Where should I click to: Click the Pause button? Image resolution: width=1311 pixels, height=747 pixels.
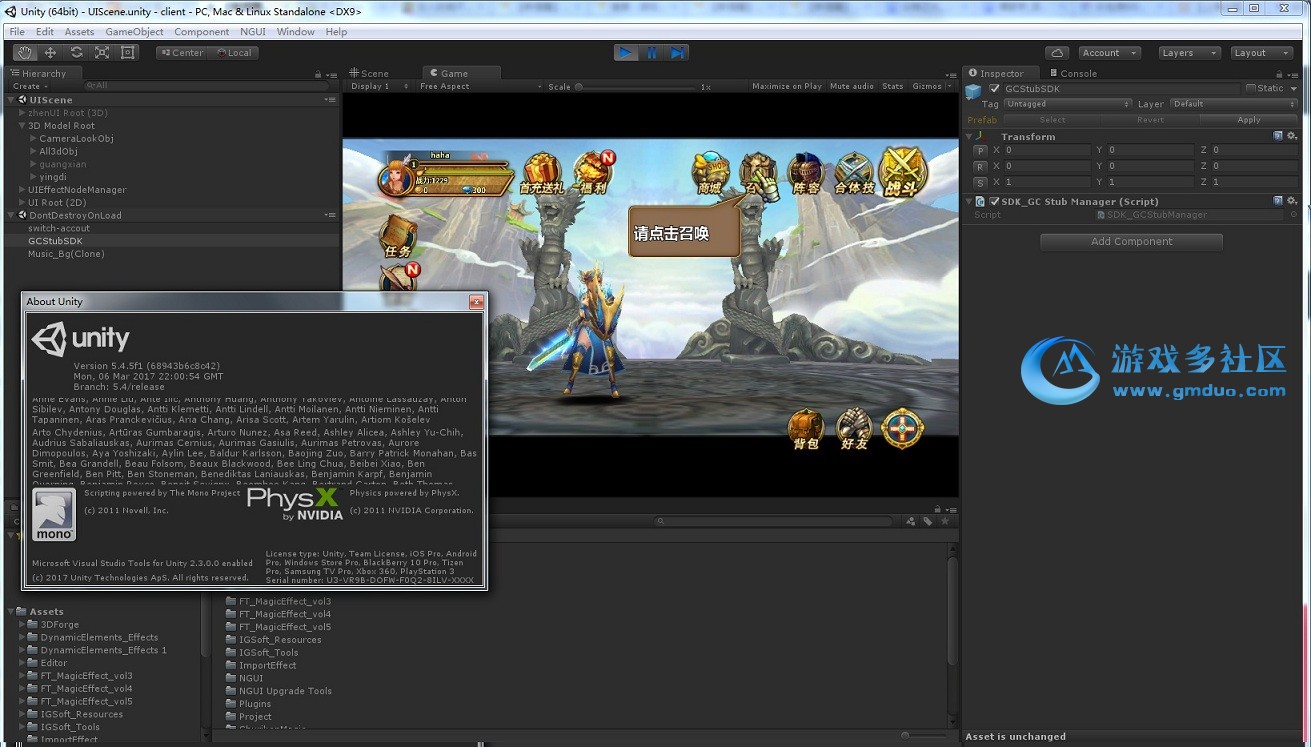[x=652, y=53]
